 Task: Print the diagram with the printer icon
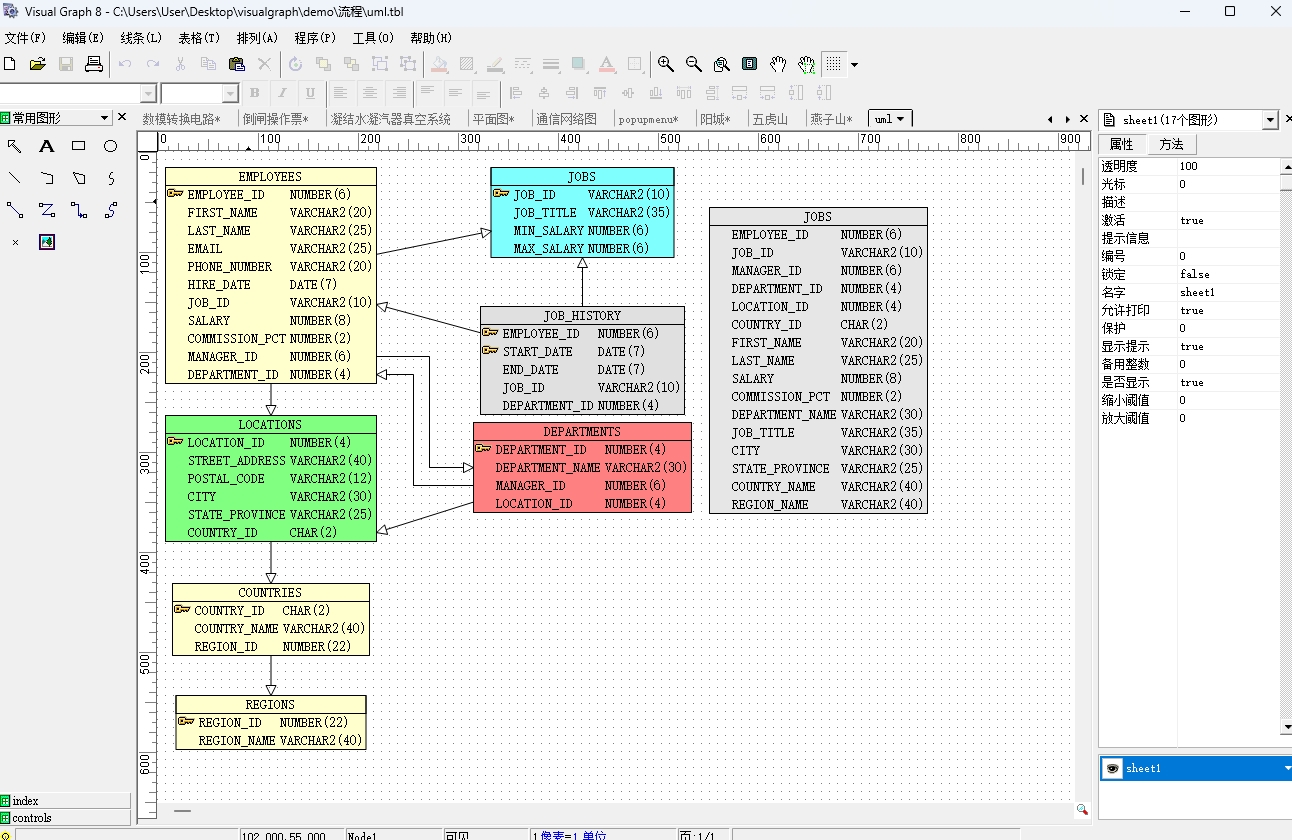94,64
